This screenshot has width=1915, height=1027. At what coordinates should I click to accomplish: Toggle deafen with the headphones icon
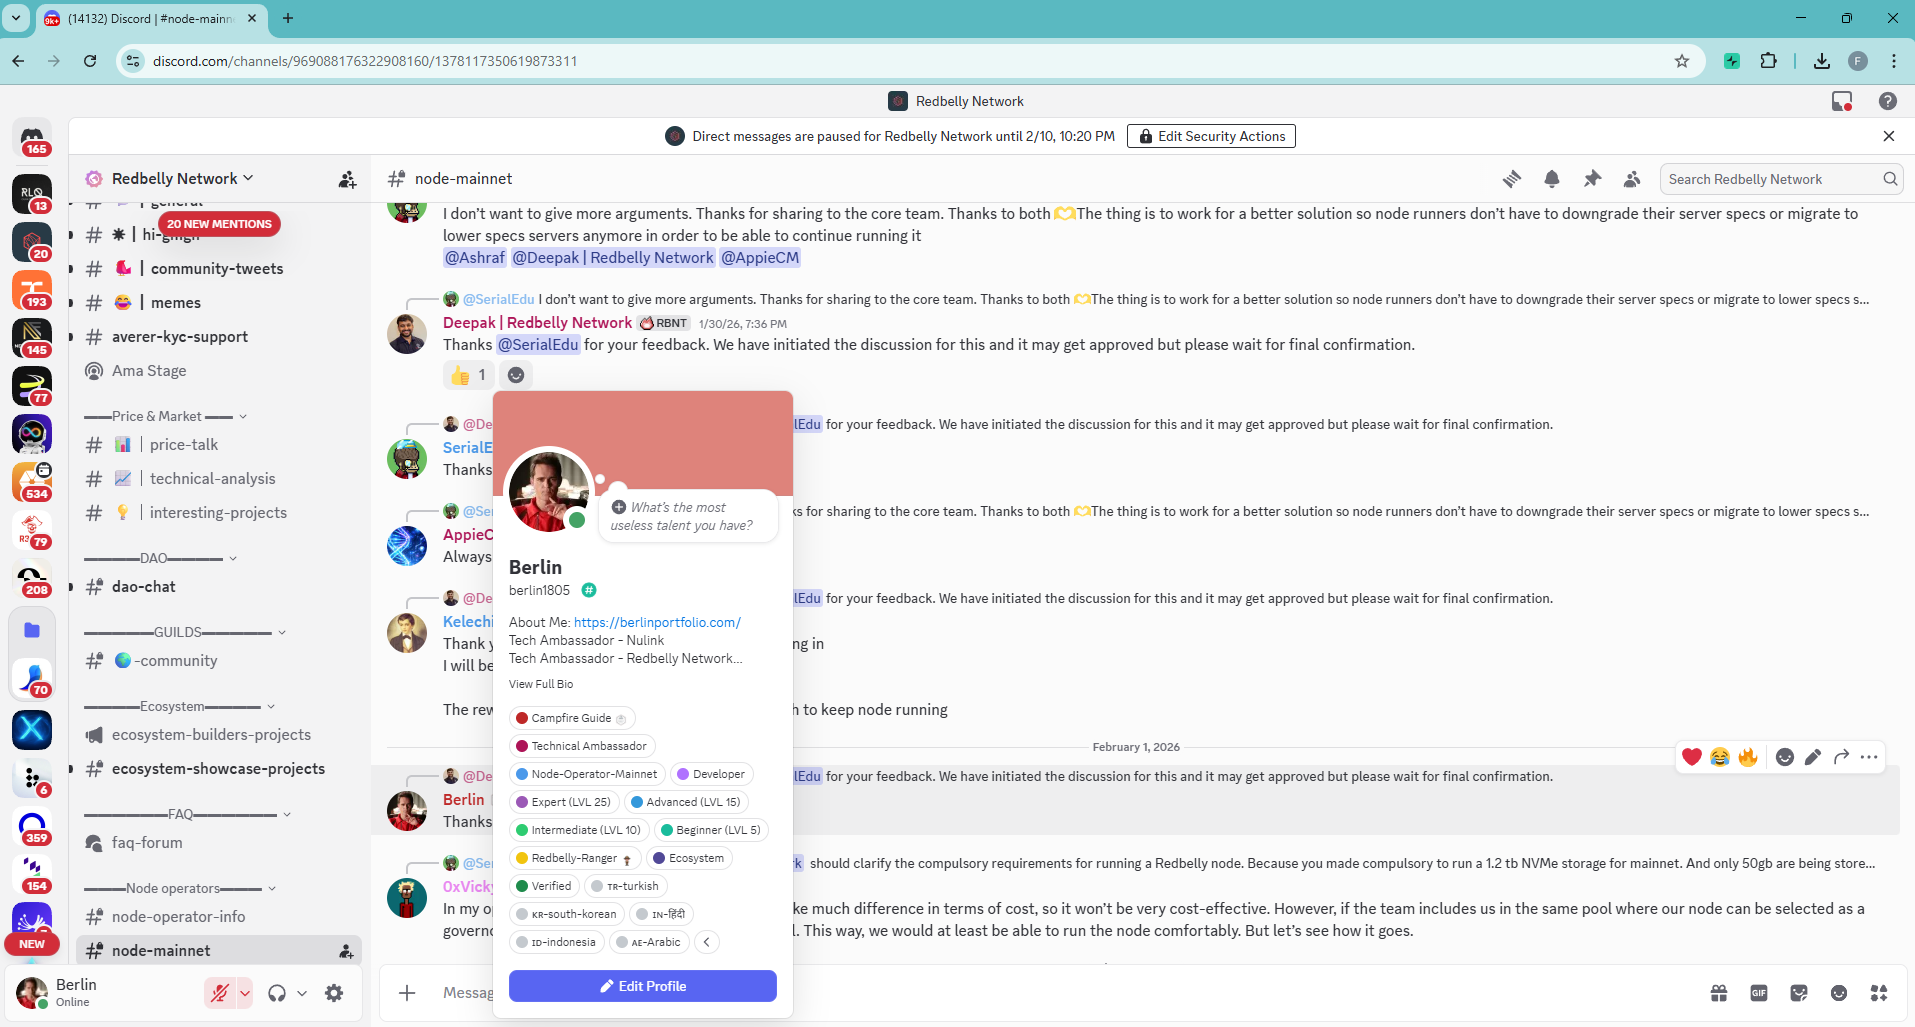277,993
